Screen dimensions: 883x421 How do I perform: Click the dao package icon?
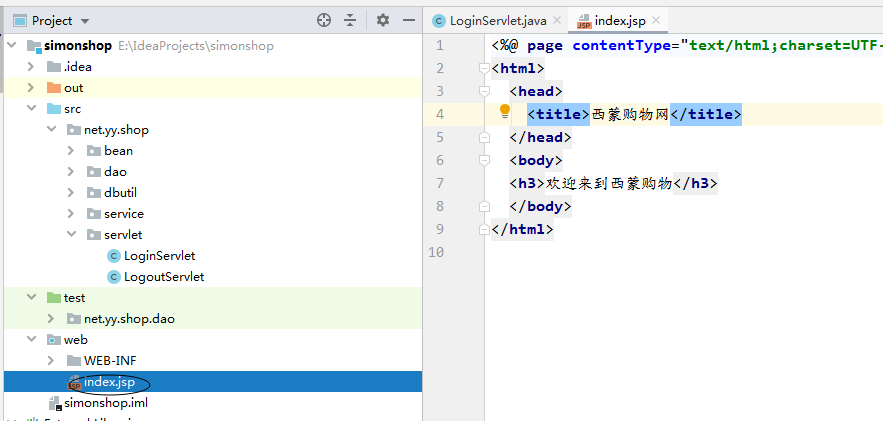coord(94,172)
